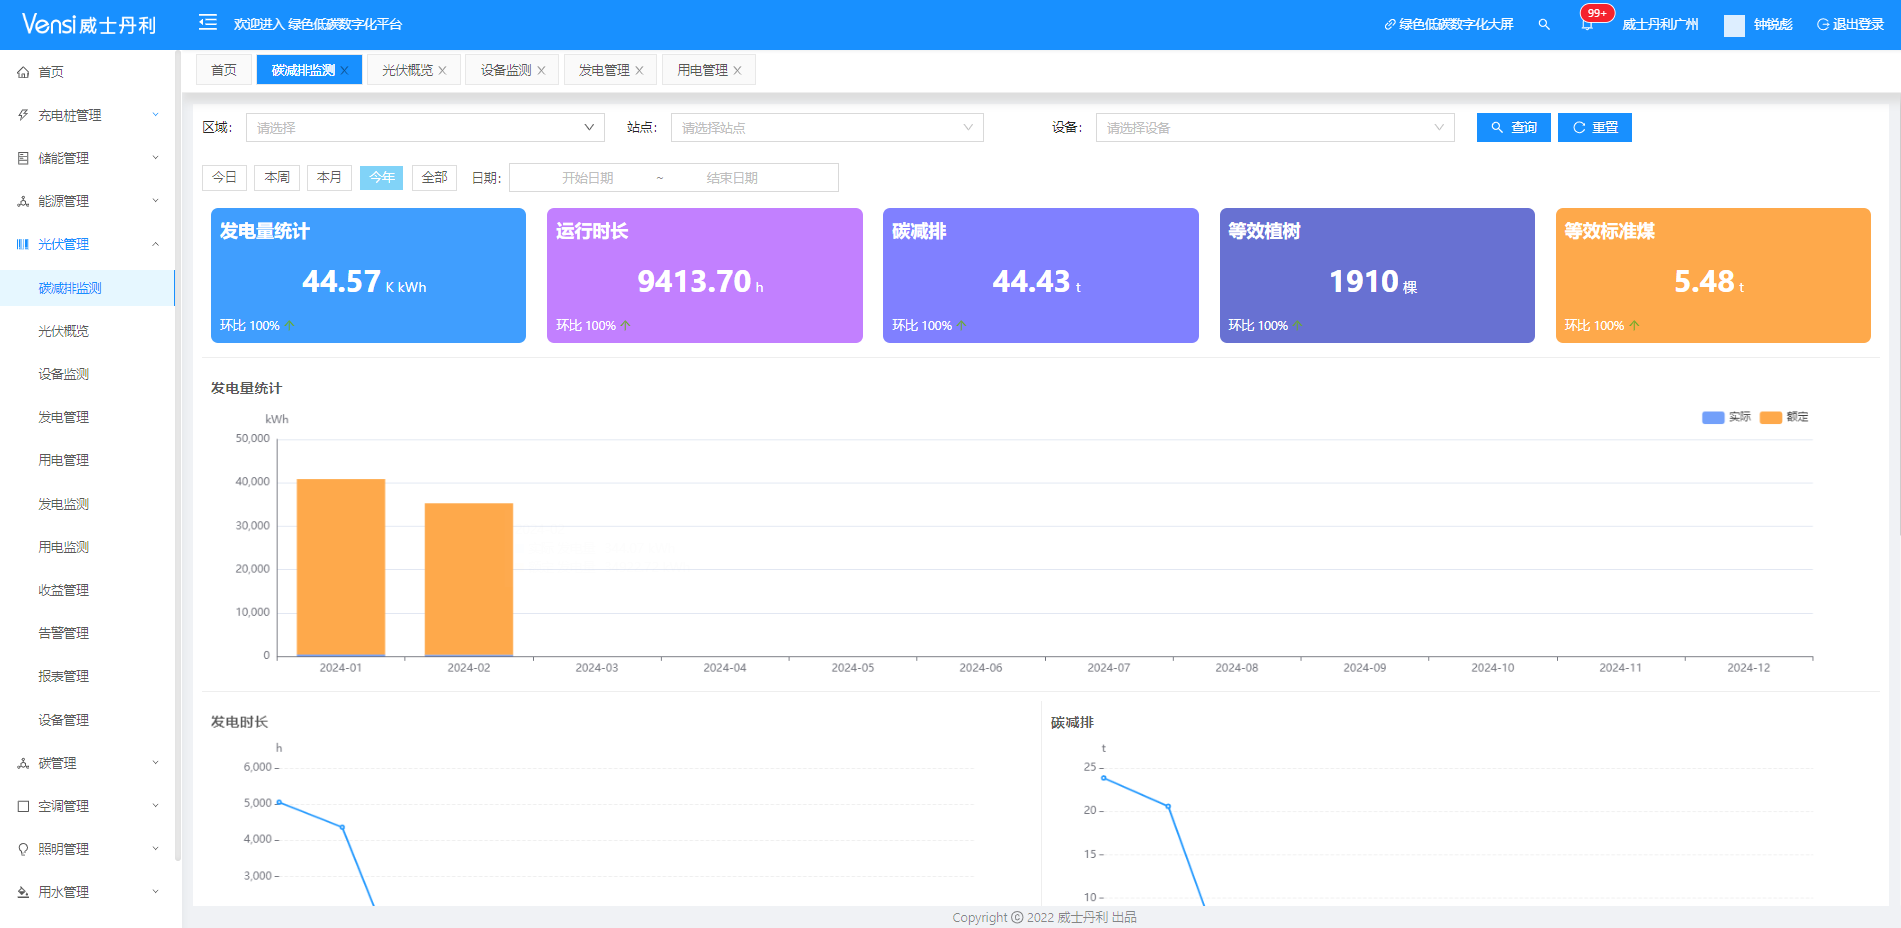Close the 光伏概览 tab
Image resolution: width=1901 pixels, height=928 pixels.
pyautogui.click(x=442, y=70)
